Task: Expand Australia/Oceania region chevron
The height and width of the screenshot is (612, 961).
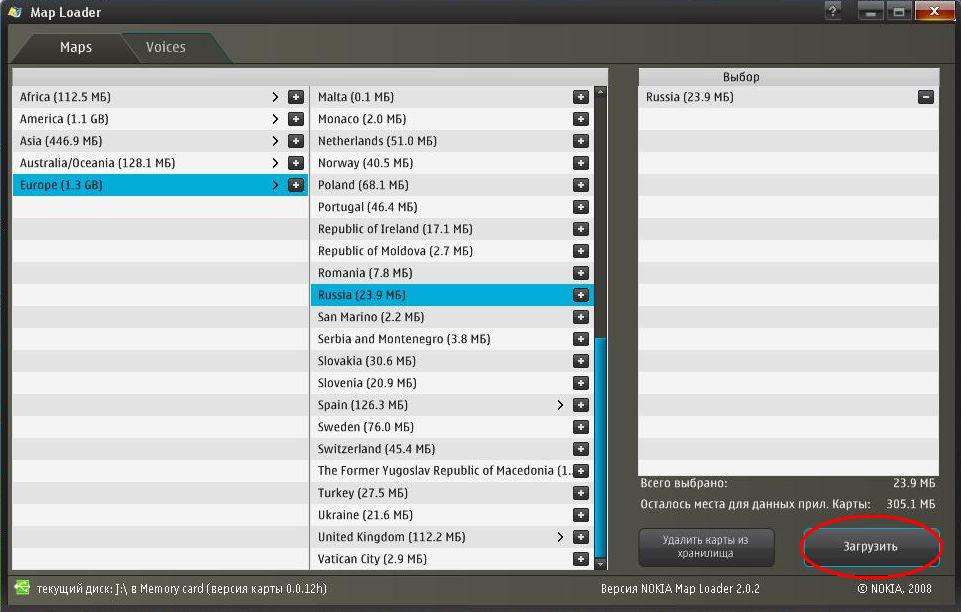Action: click(x=275, y=163)
